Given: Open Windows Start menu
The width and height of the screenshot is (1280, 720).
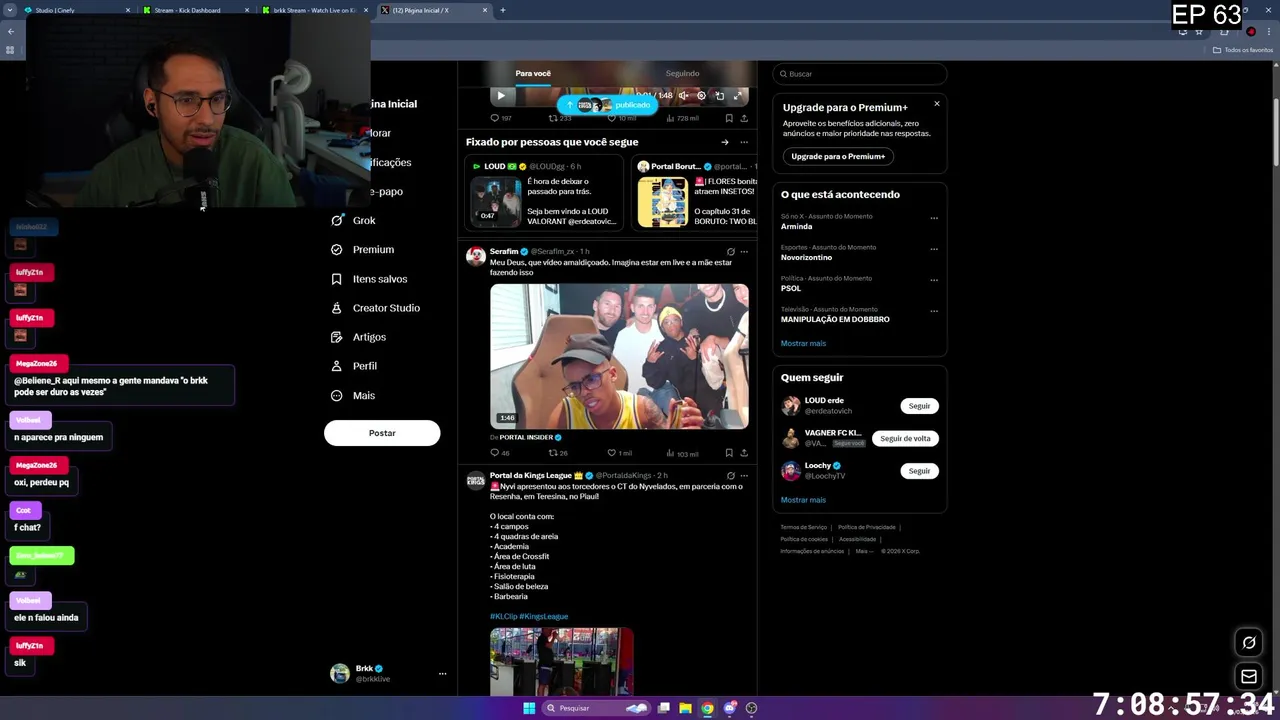Looking at the screenshot, I should pos(529,708).
